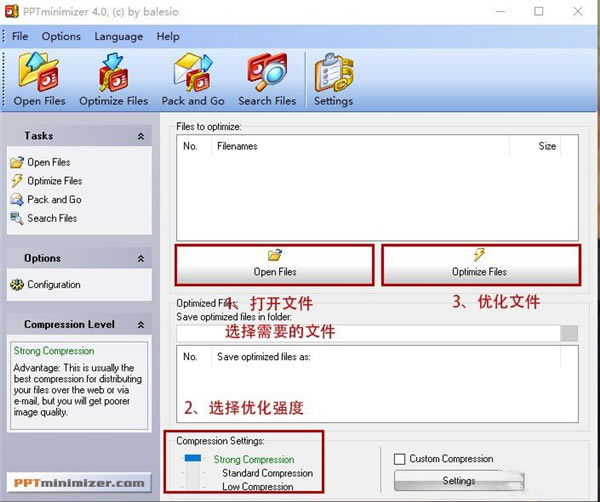Select Open Files in the Tasks panel
Viewport: 600px width, 502px height.
click(x=41, y=162)
